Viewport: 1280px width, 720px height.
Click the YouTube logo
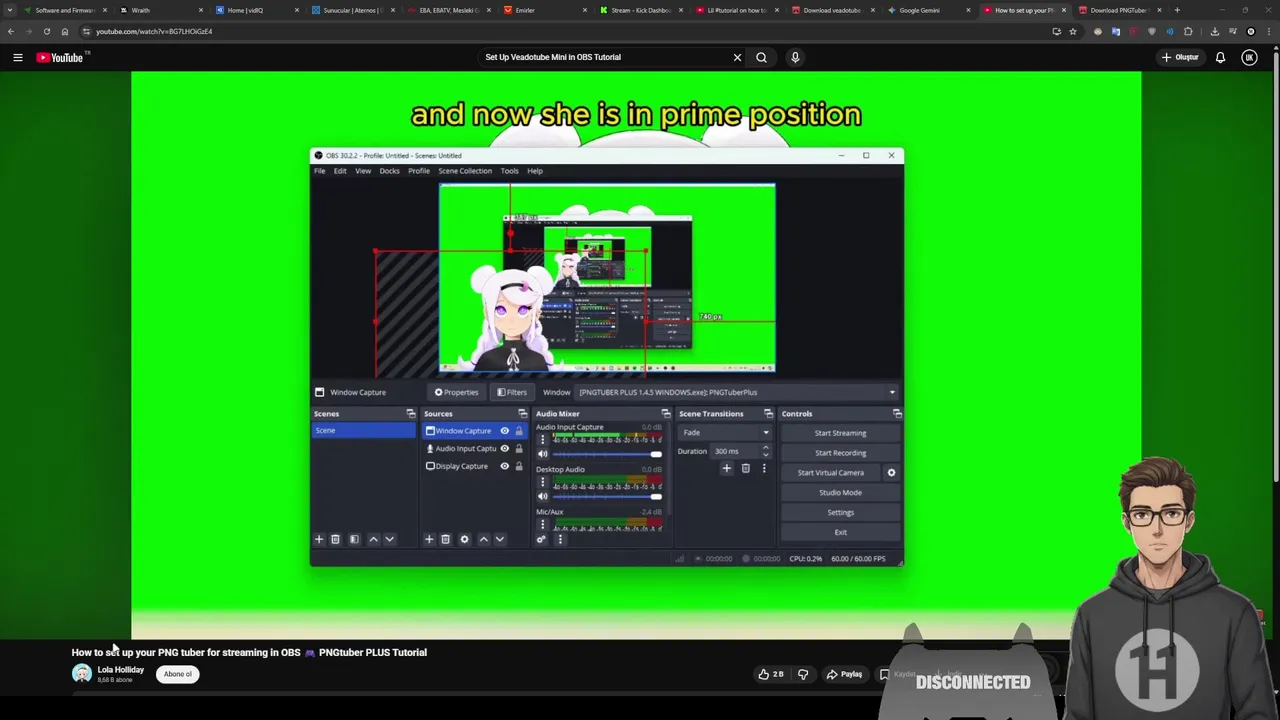tap(60, 57)
